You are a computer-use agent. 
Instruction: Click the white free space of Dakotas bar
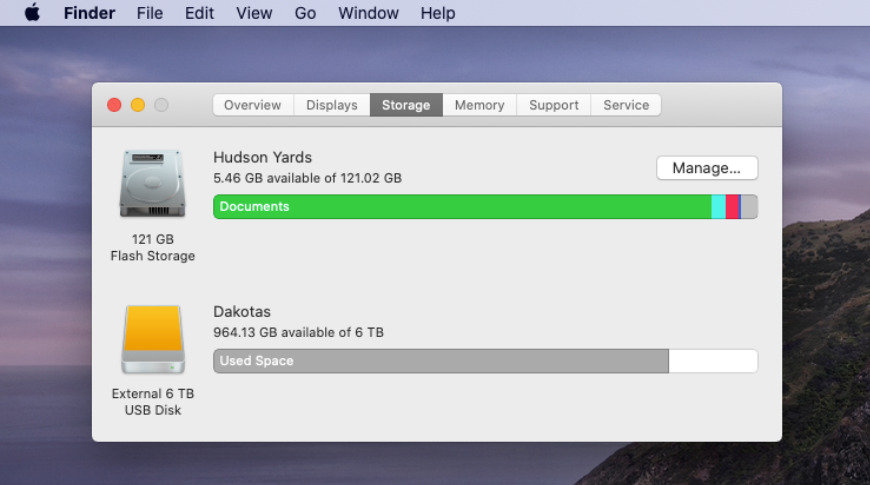click(x=714, y=361)
